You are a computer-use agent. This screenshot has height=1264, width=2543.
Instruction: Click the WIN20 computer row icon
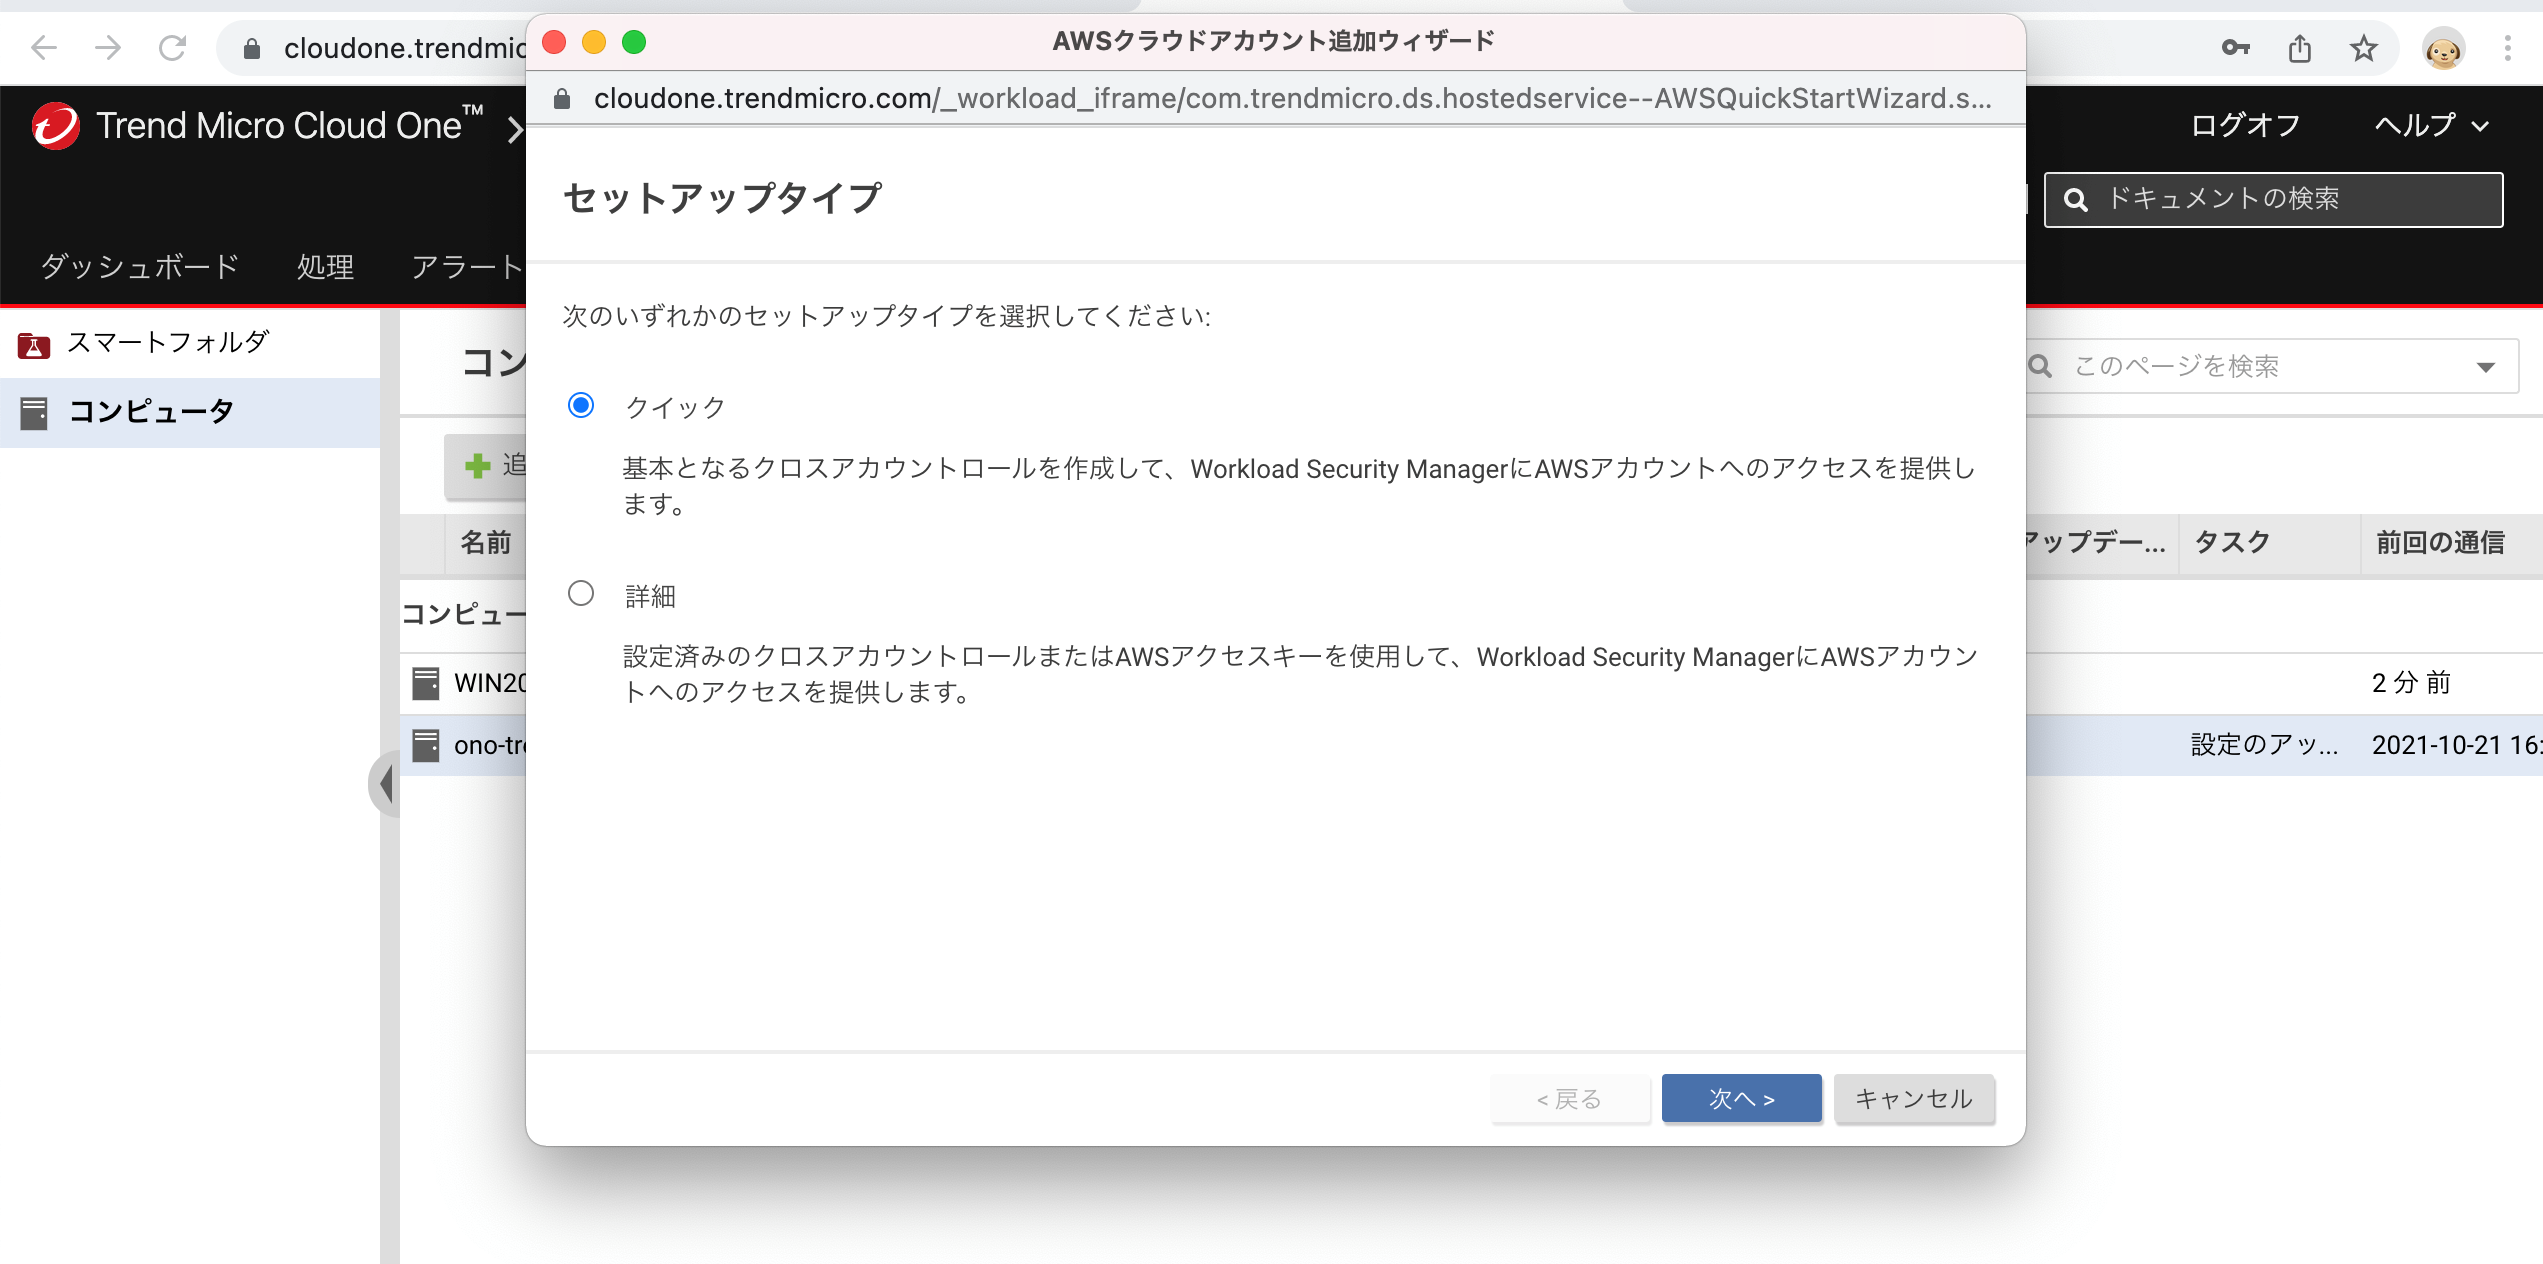point(426,683)
